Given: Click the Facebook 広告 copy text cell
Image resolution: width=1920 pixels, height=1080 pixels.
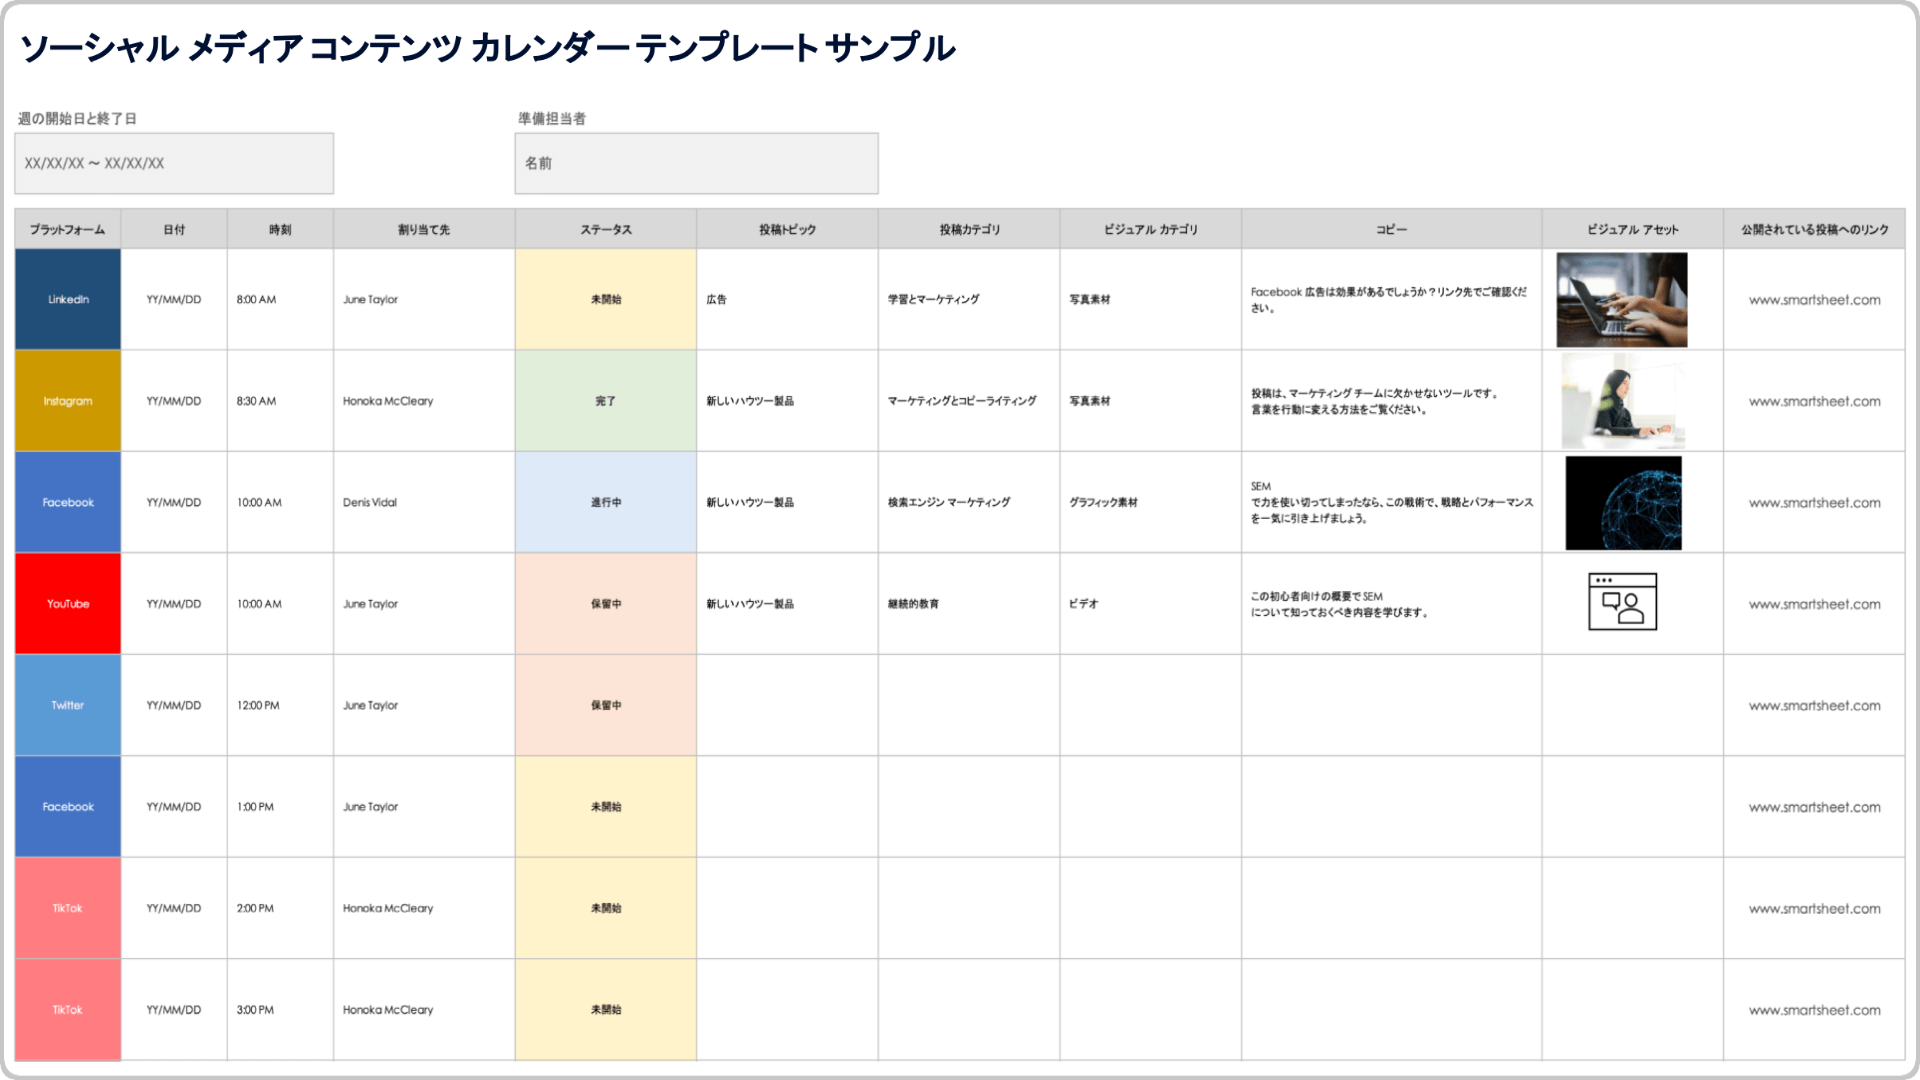Looking at the screenshot, I should pos(1391,299).
